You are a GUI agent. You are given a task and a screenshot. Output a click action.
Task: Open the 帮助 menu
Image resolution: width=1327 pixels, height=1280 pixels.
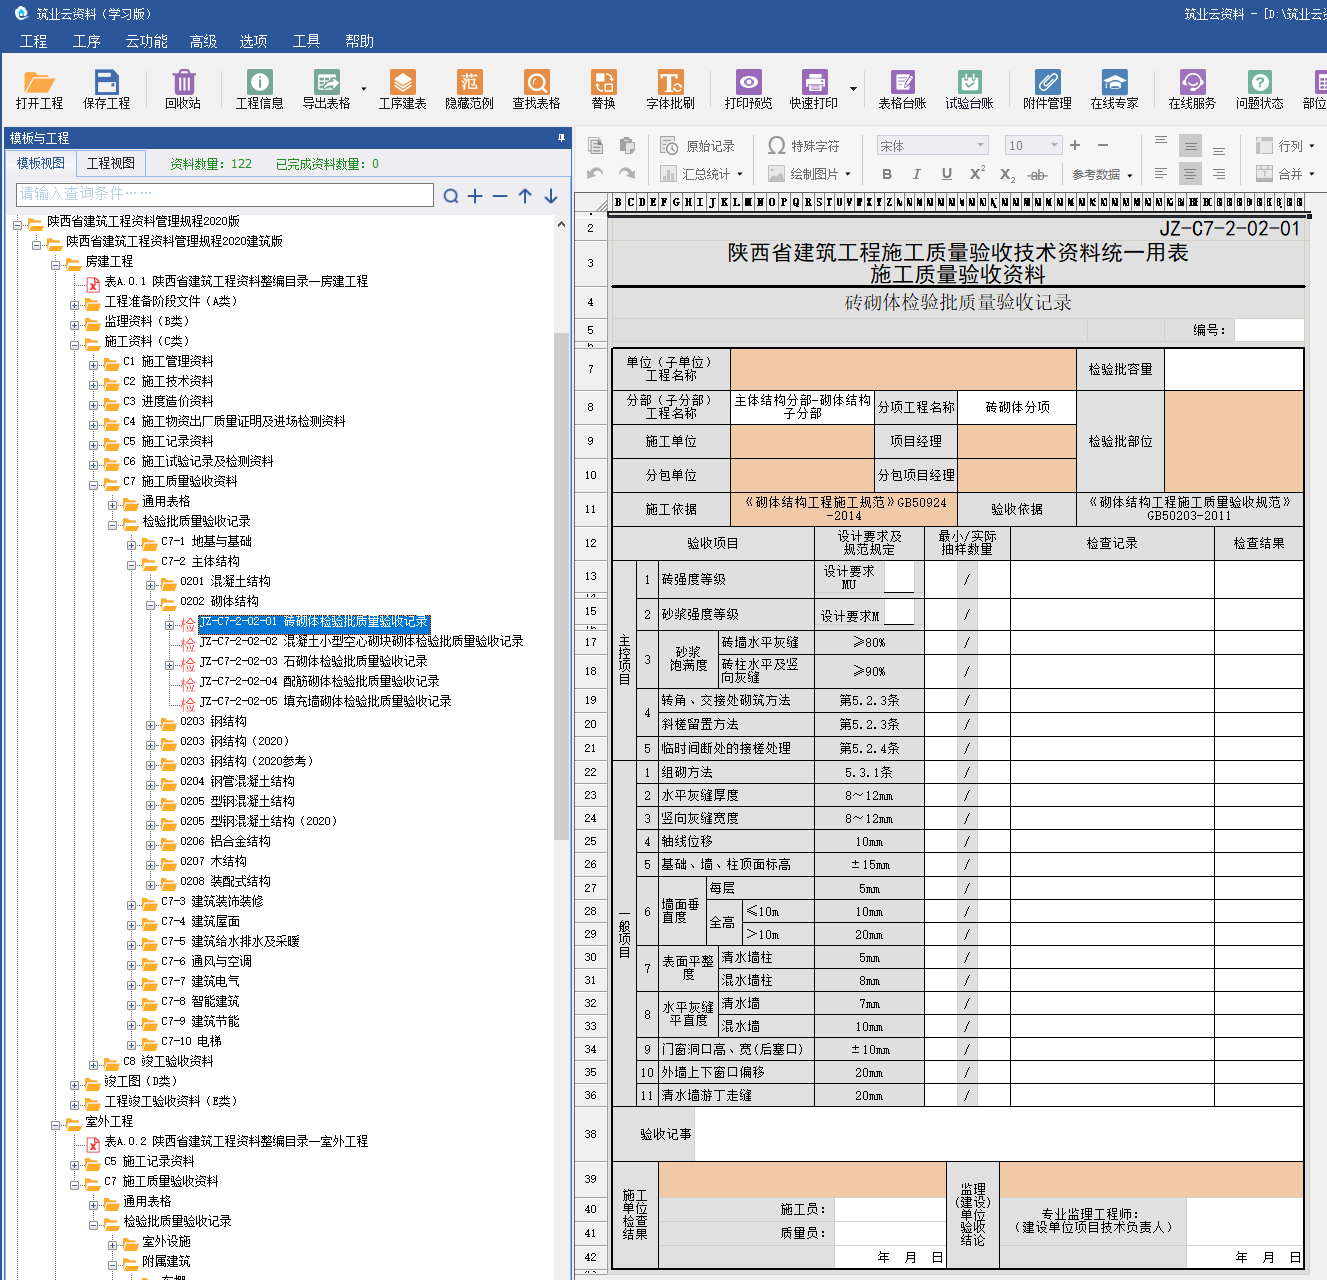tap(359, 41)
